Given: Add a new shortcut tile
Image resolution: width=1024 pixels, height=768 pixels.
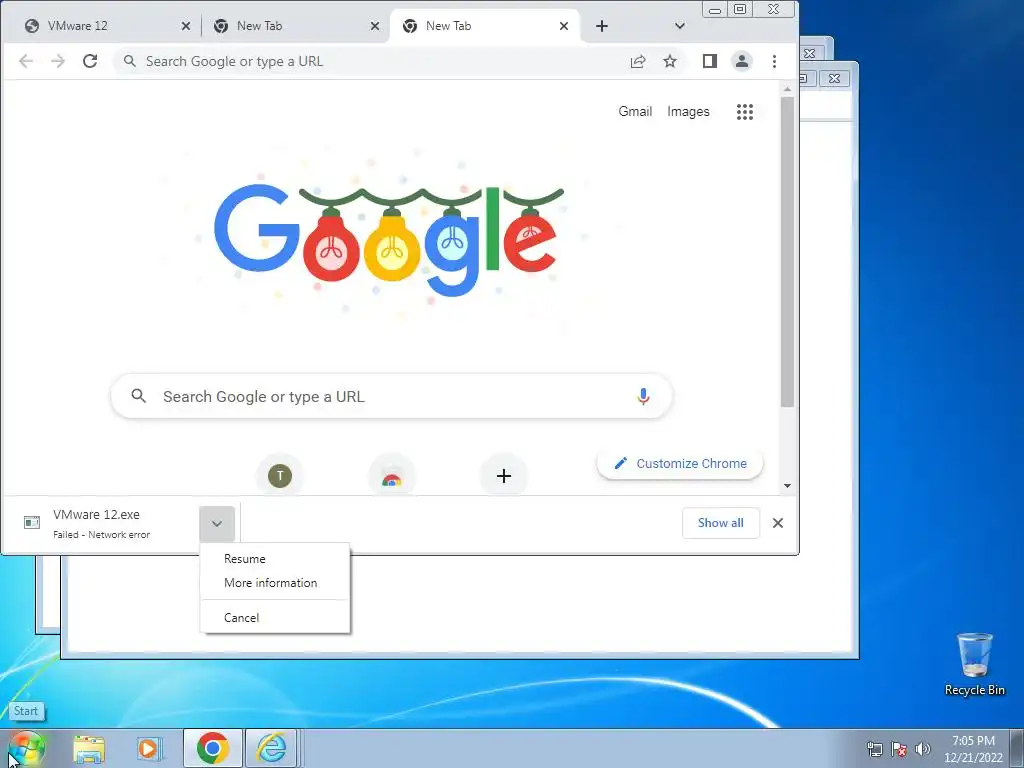Looking at the screenshot, I should (x=504, y=476).
